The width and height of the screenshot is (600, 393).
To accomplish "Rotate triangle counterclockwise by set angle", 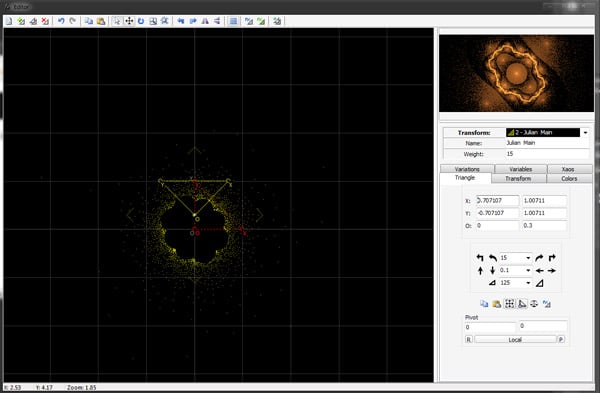I will tap(492, 258).
